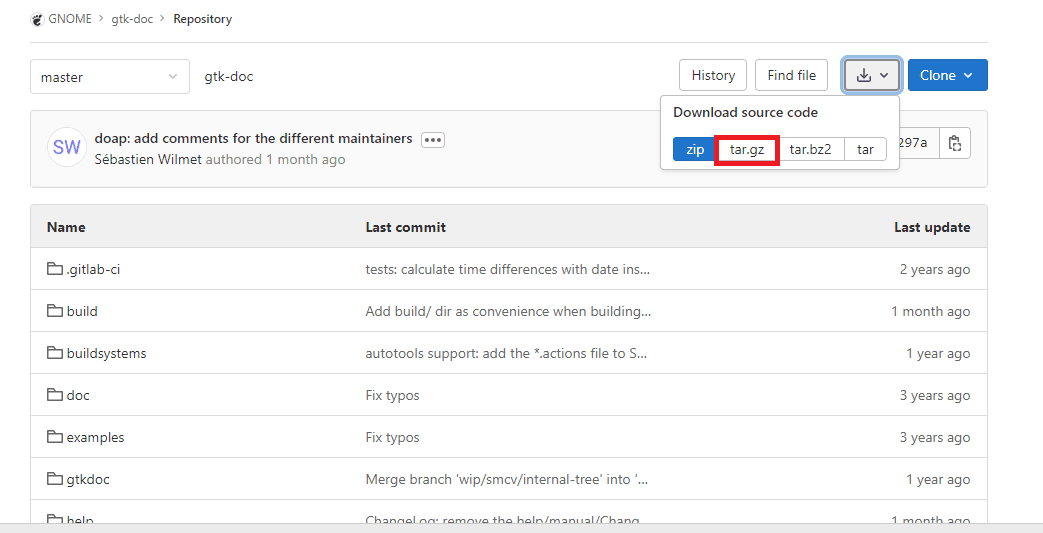Click the folder icon next to doc

[x=55, y=395]
